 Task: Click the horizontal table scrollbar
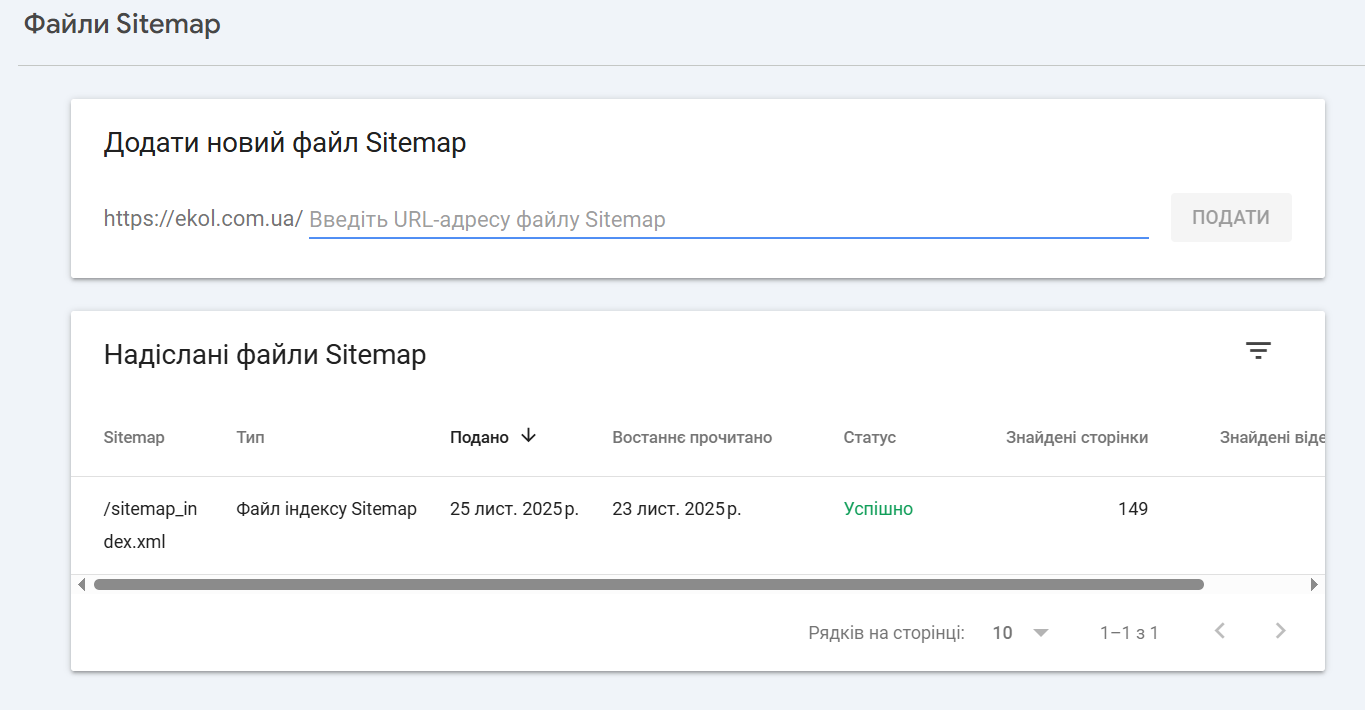(648, 585)
